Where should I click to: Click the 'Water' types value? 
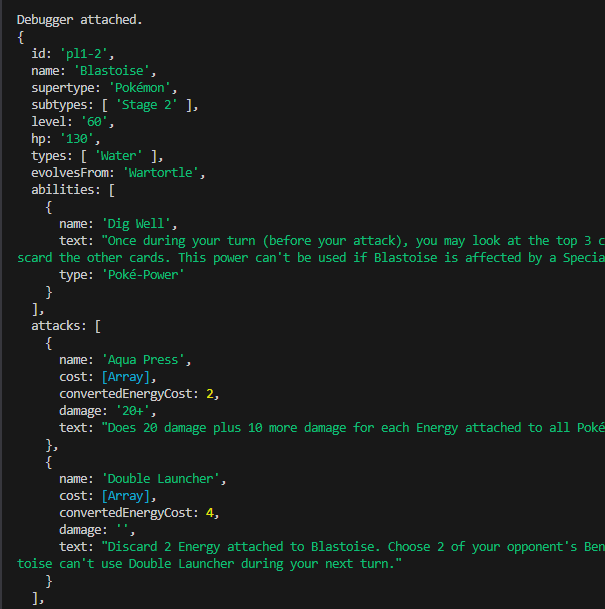tap(120, 155)
